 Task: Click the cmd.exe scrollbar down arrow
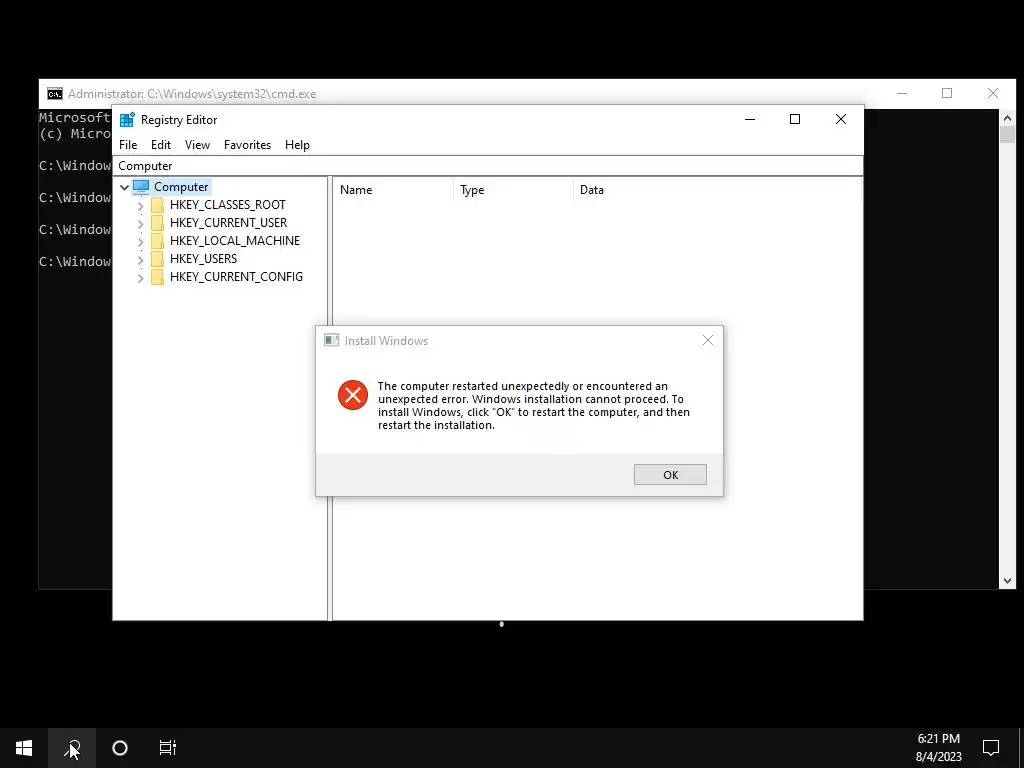[x=1007, y=580]
